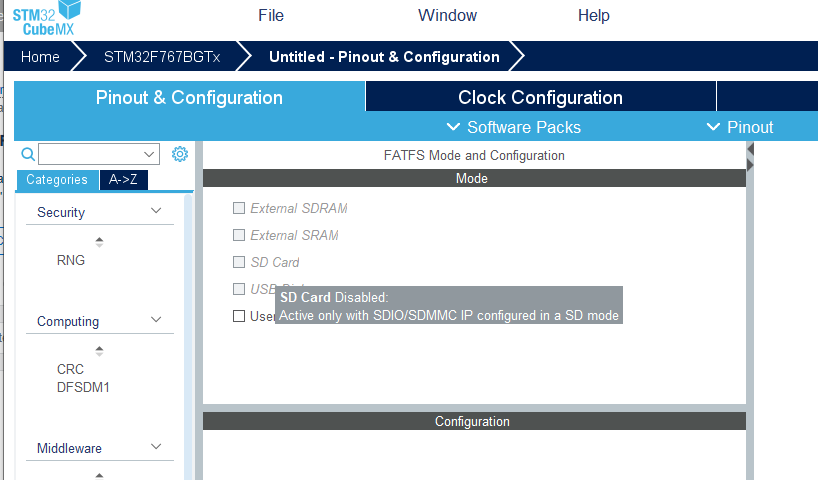This screenshot has height=480, width=818.
Task: Toggle SD Card checkbox
Action: [x=238, y=262]
